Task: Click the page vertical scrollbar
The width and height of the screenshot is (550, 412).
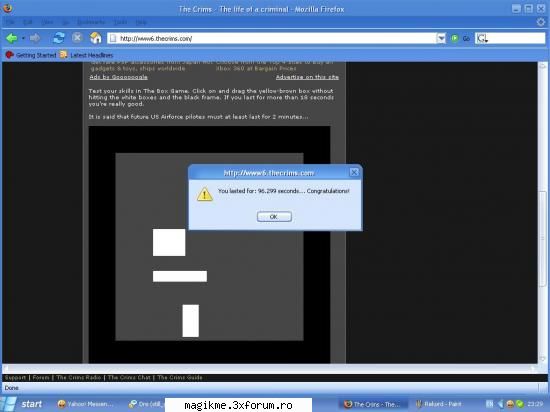Action: [542, 212]
